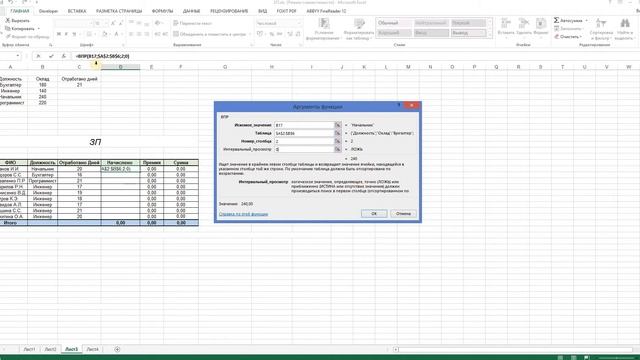Click the Copy (Копировать) button
This screenshot has width=640, height=360.
tap(20, 29)
